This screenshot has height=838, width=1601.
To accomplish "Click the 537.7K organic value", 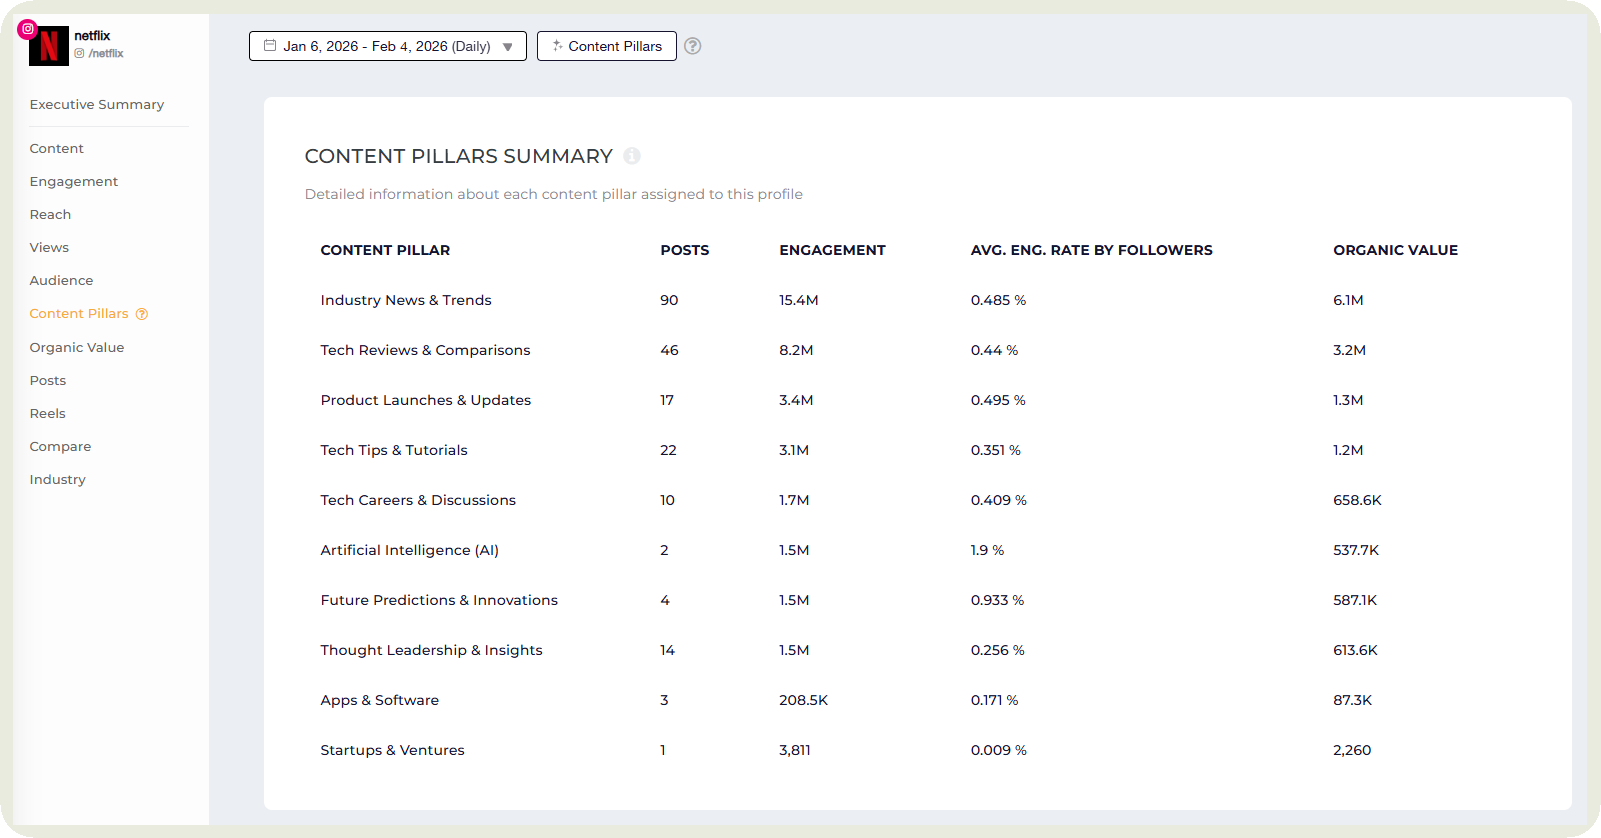I will tap(1356, 550).
